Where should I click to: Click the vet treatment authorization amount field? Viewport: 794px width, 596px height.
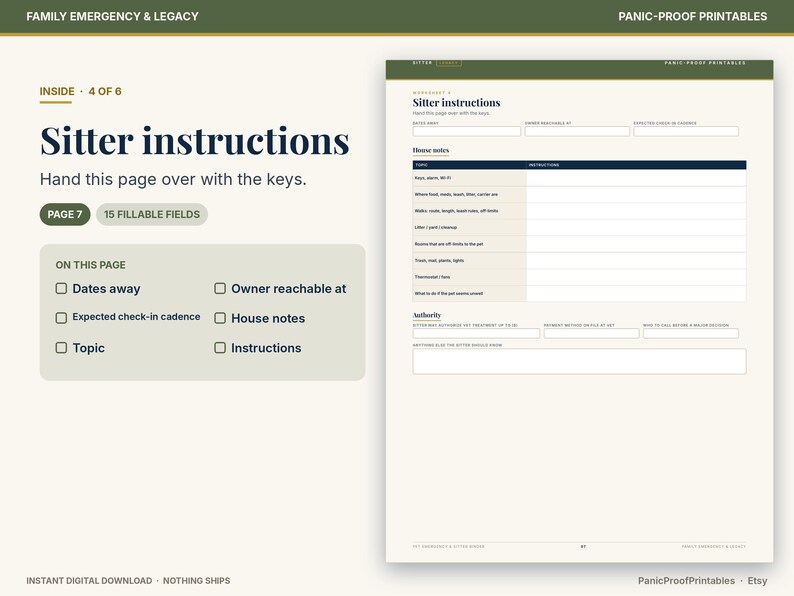point(476,333)
